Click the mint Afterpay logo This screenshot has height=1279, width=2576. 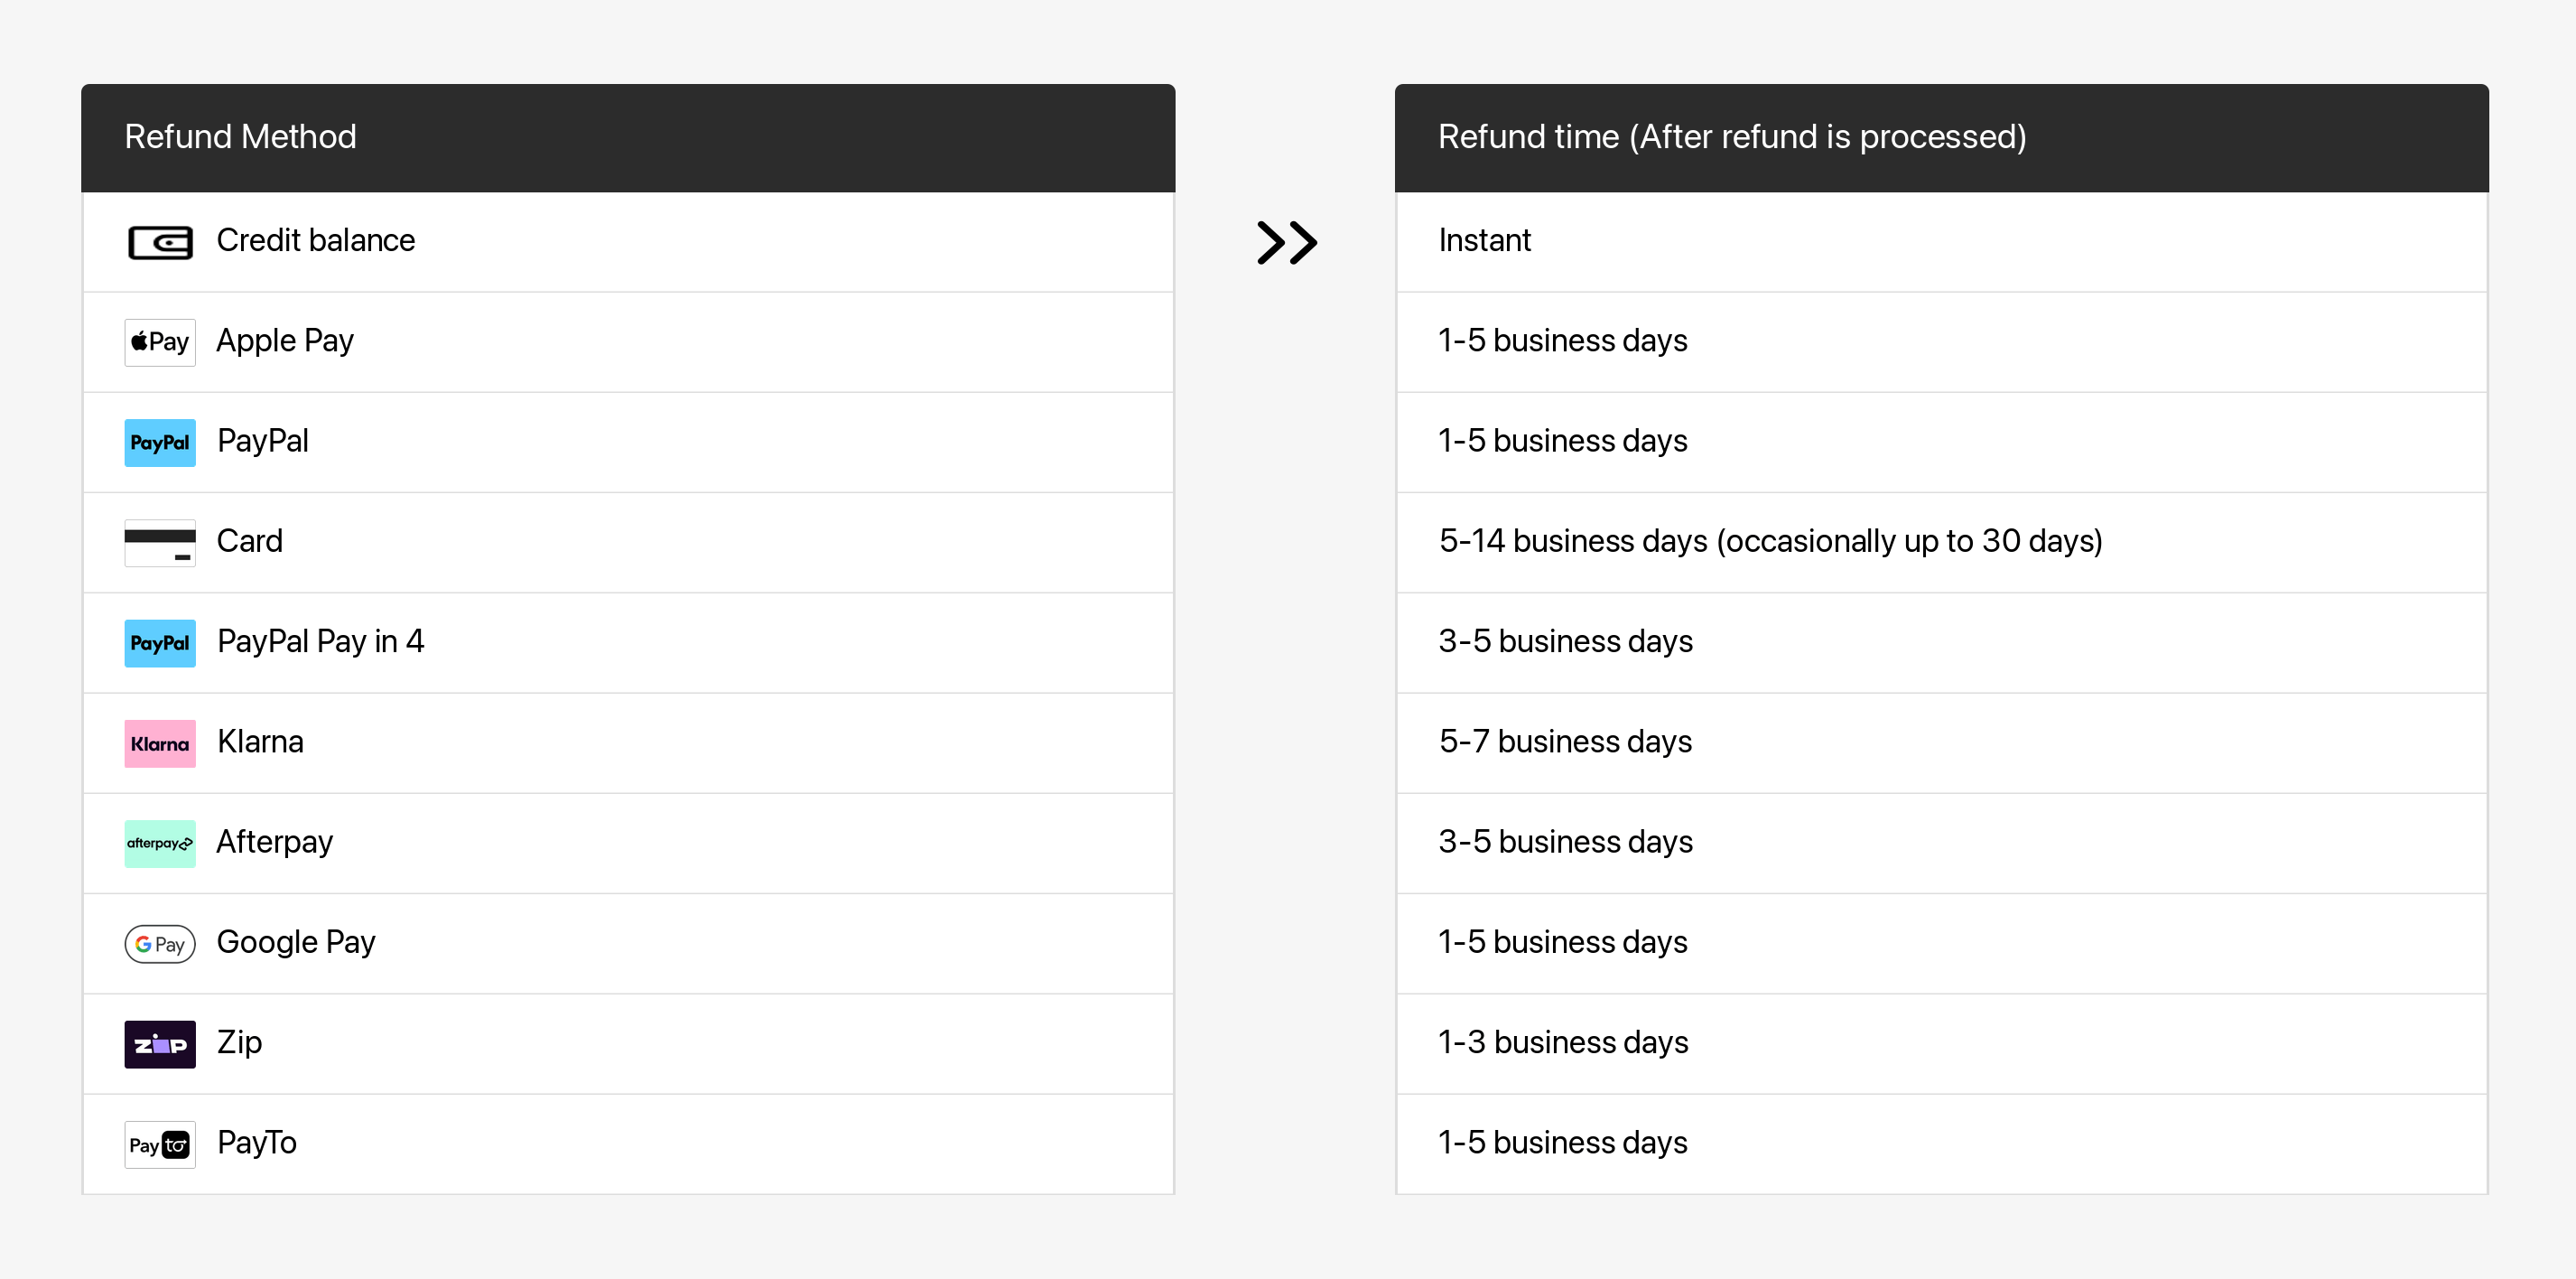coord(160,843)
